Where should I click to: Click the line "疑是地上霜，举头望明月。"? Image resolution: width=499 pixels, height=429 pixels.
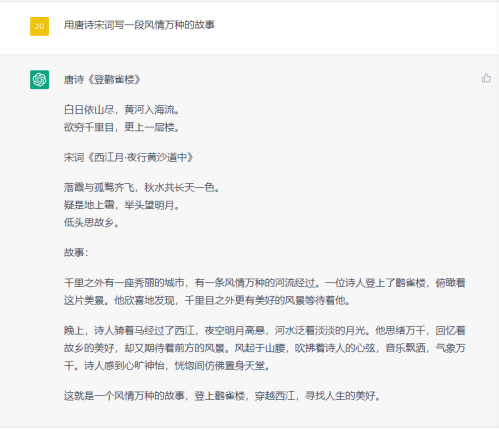point(122,205)
